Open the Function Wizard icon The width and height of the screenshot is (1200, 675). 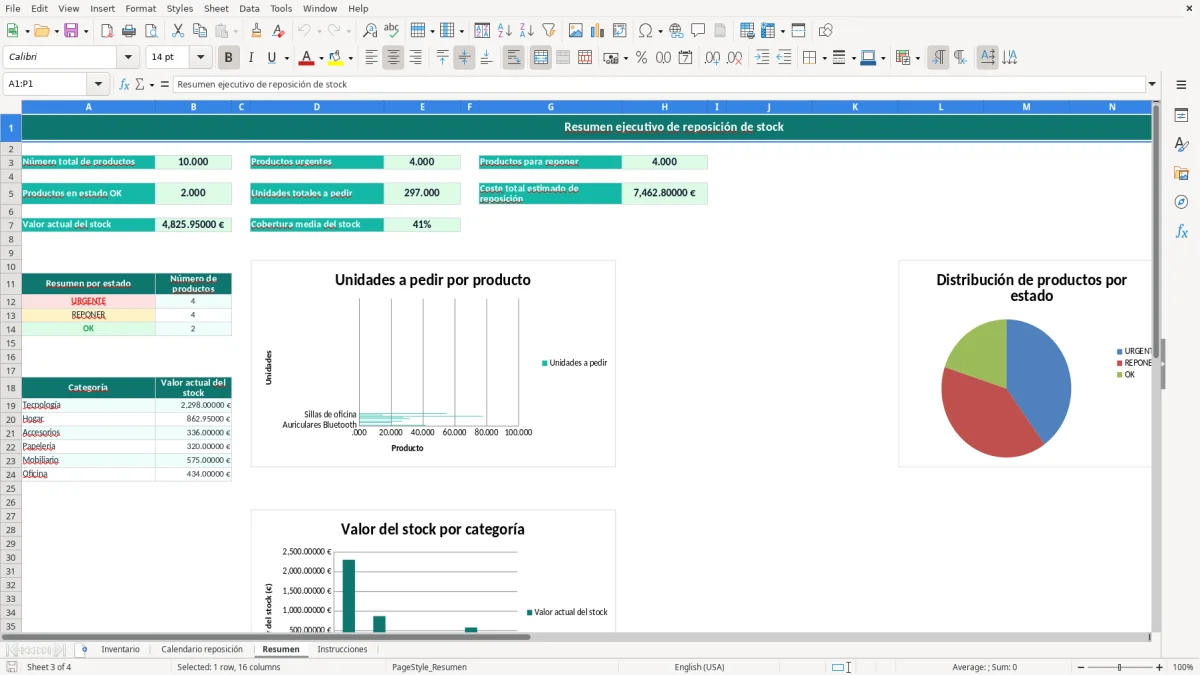[125, 84]
